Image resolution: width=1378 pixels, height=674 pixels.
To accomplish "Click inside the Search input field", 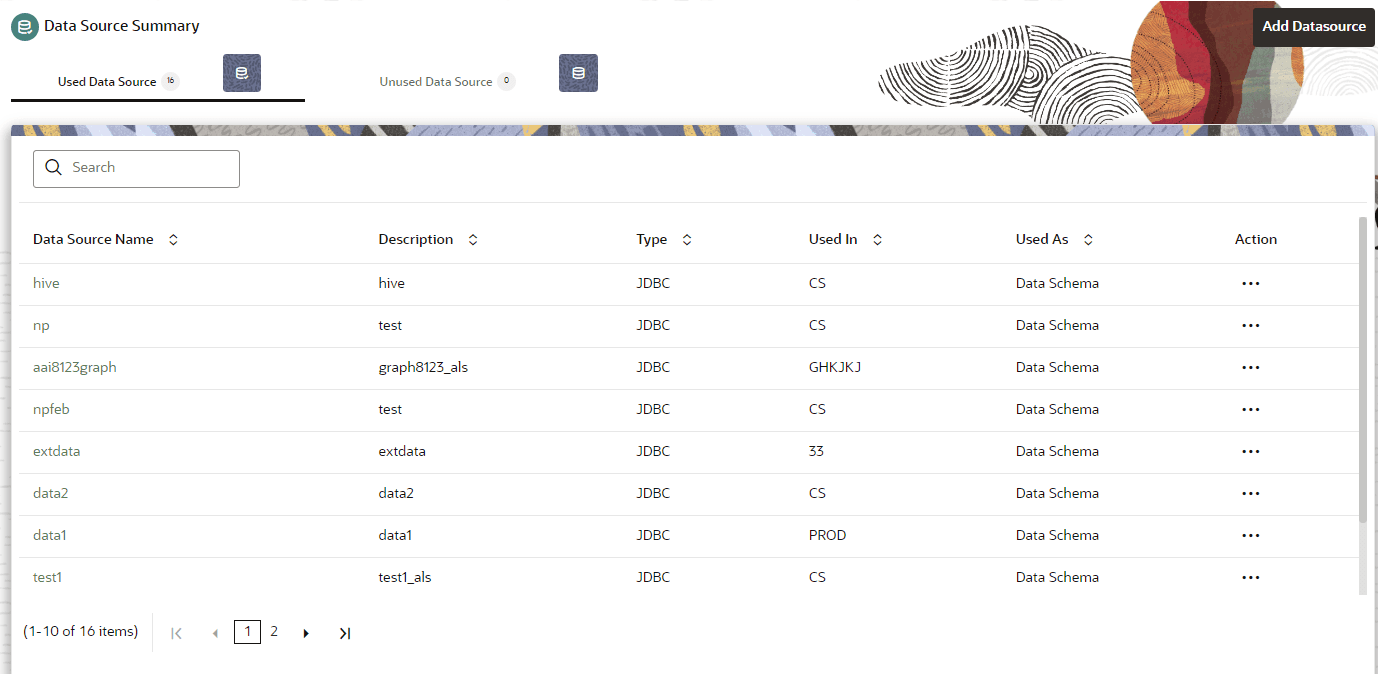I will [140, 168].
